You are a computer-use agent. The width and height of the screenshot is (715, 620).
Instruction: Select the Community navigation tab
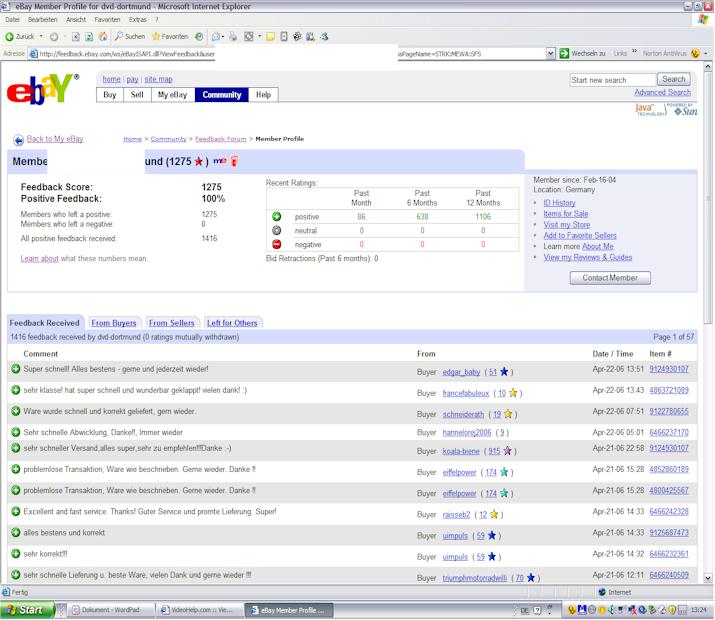tap(222, 95)
